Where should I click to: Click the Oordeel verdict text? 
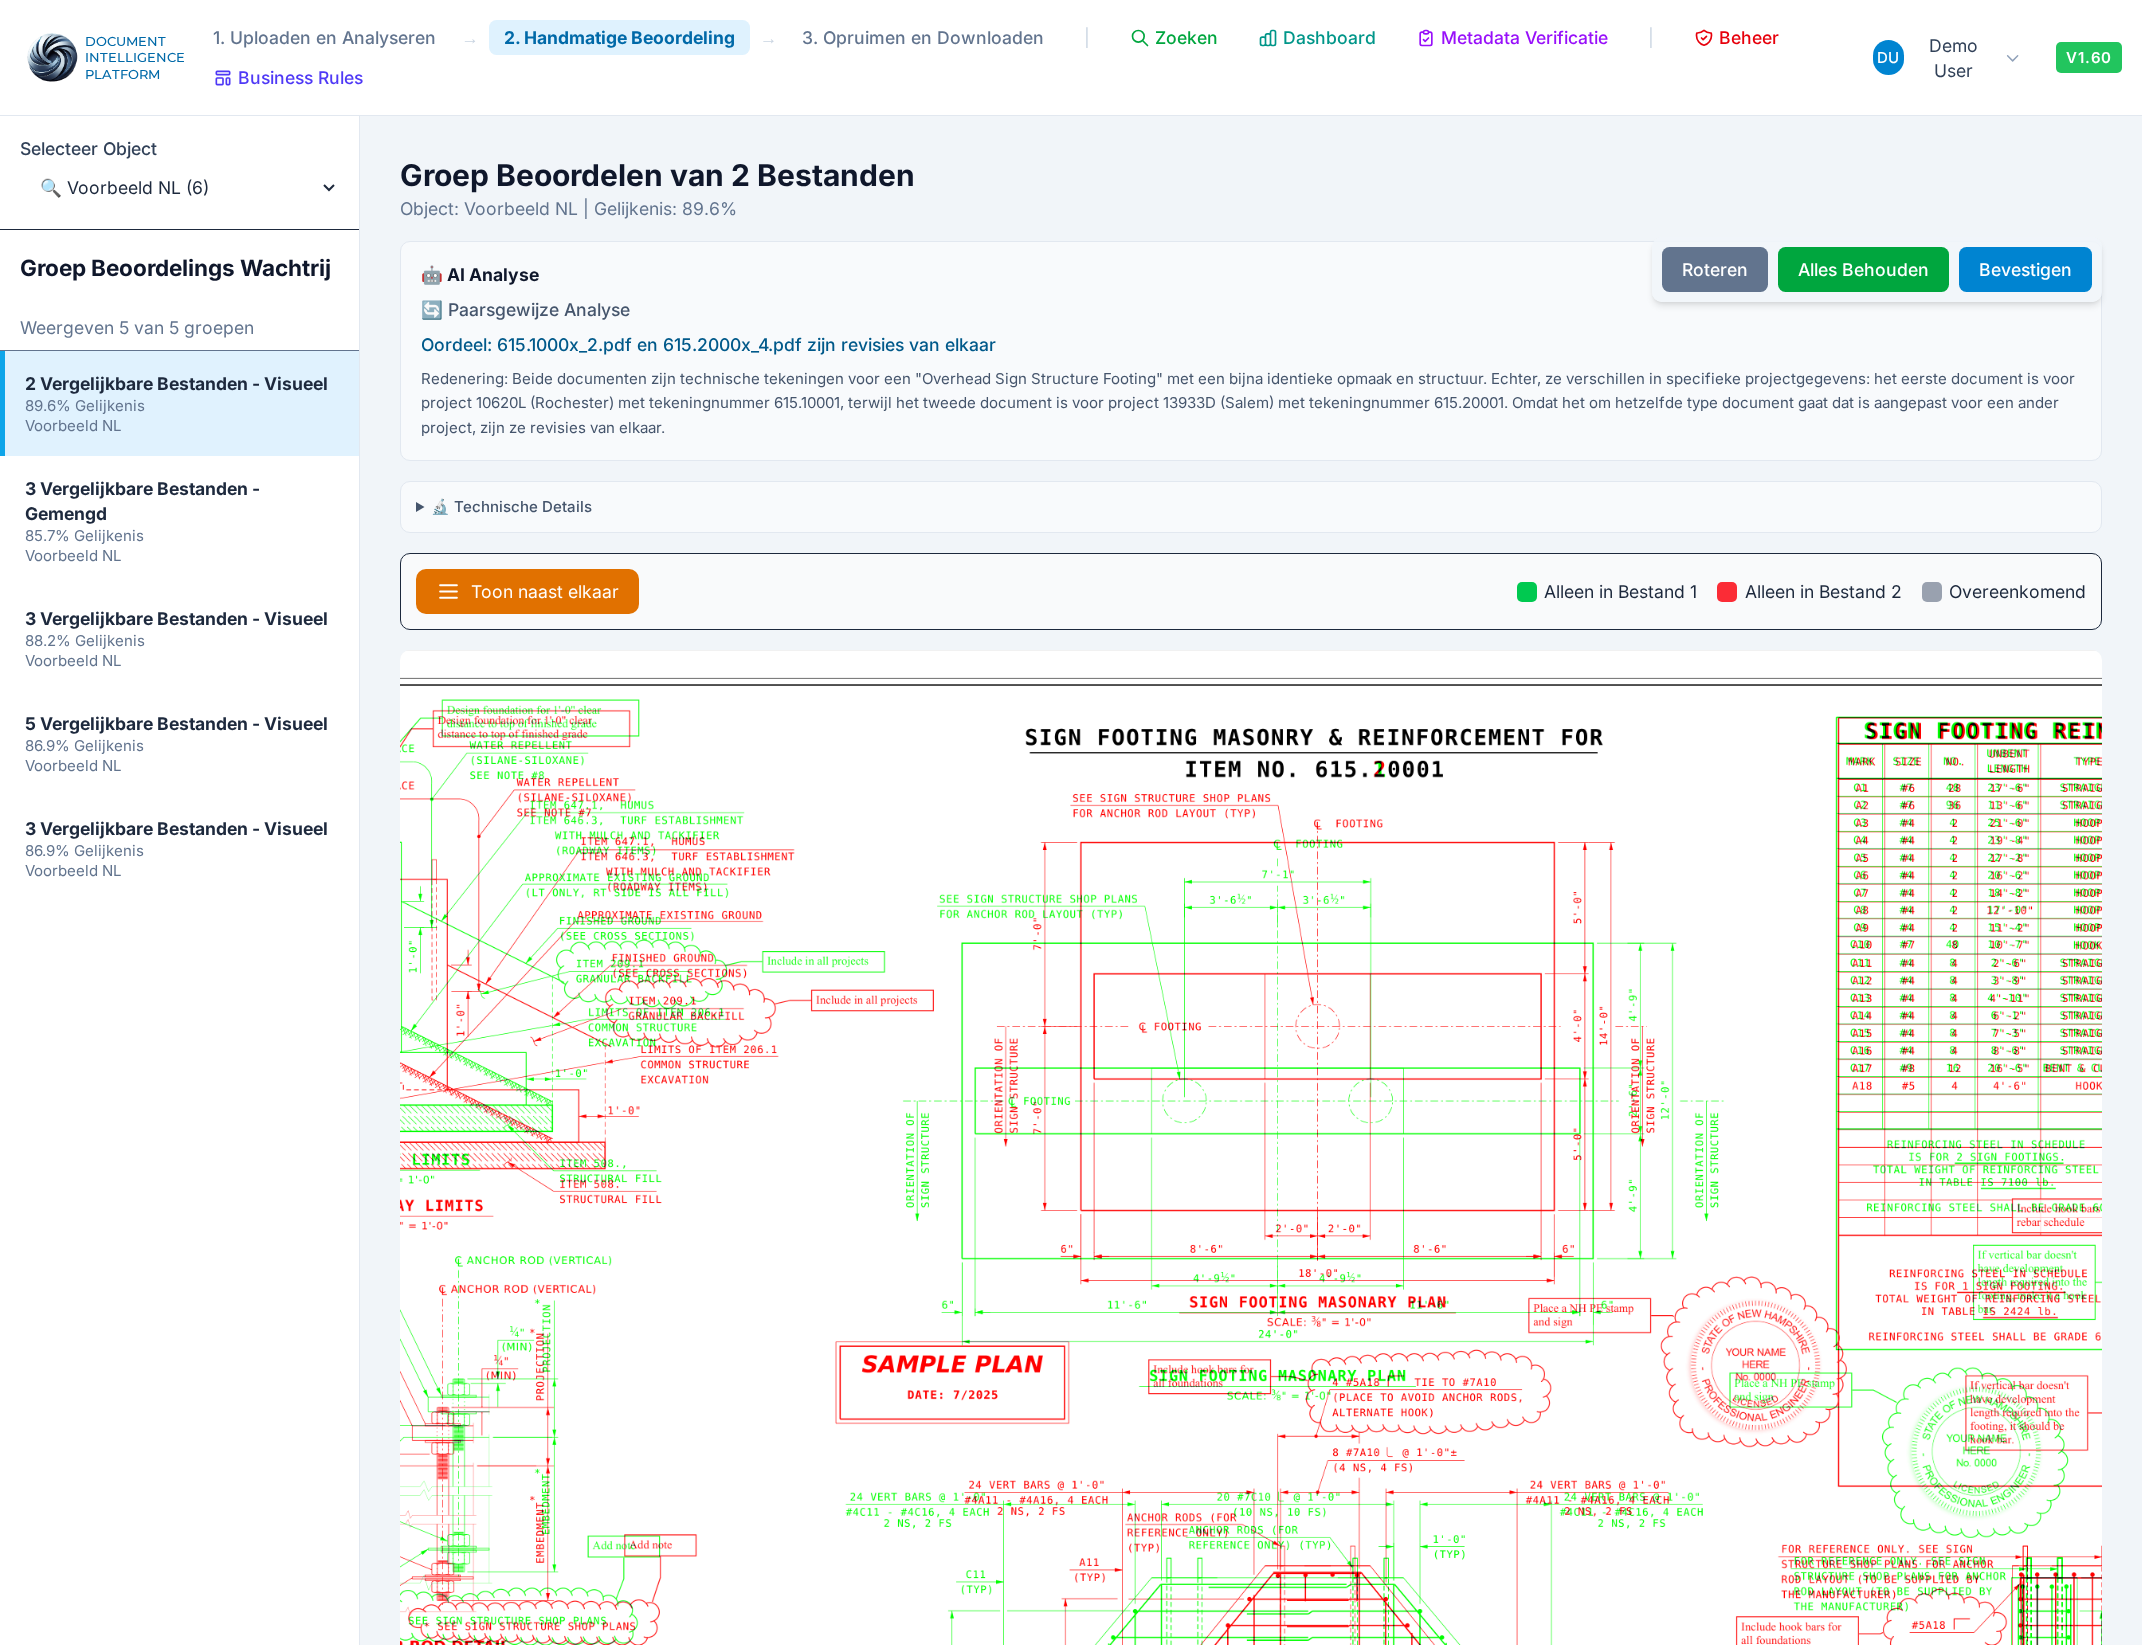[x=708, y=345]
